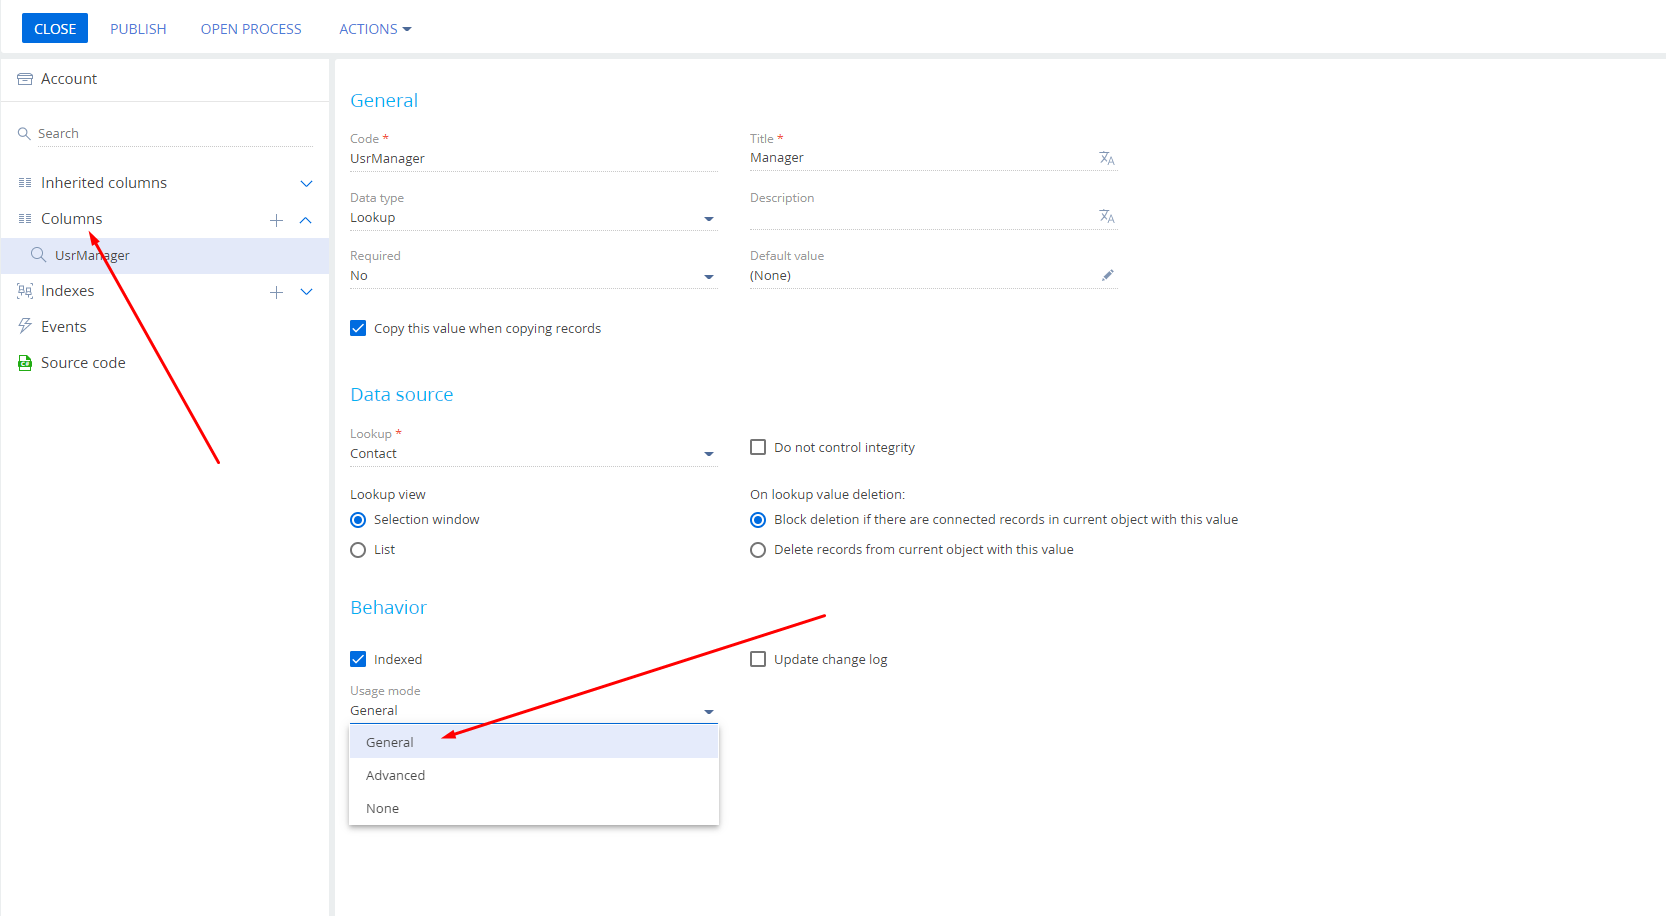The image size is (1666, 916).
Task: Open translations for the Title field
Action: coord(1107,158)
